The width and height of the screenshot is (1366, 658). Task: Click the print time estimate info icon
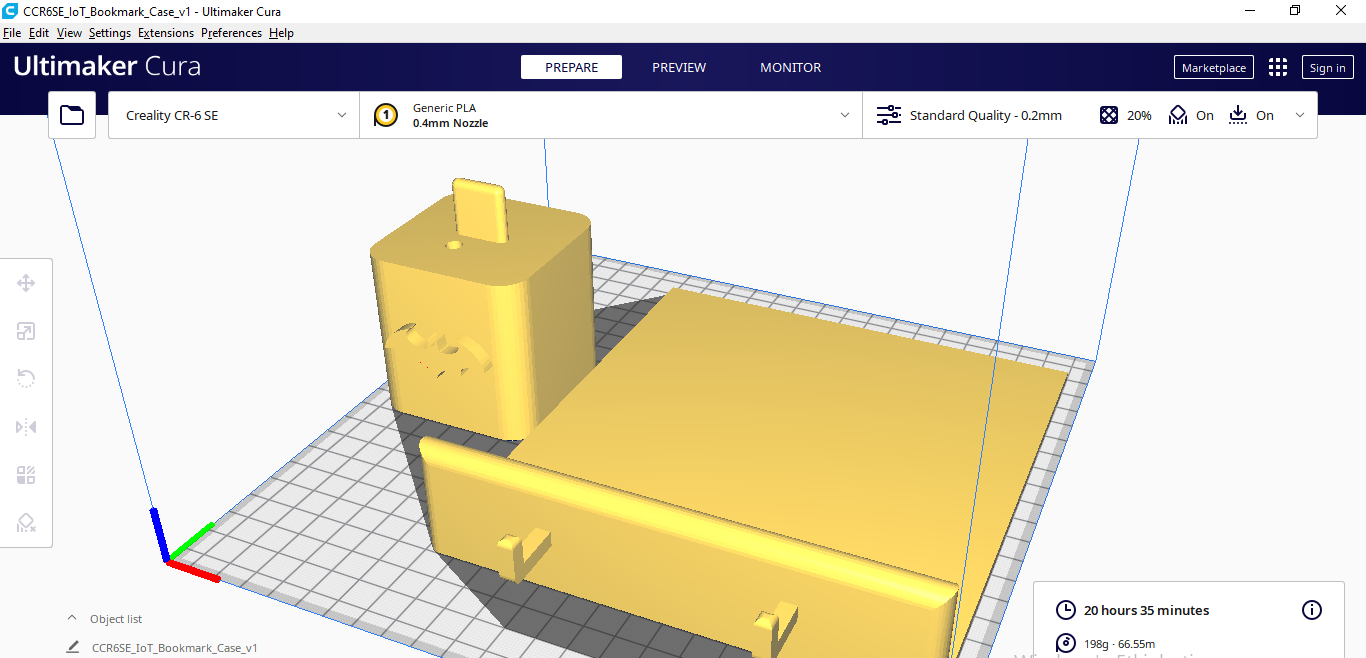tap(1312, 610)
